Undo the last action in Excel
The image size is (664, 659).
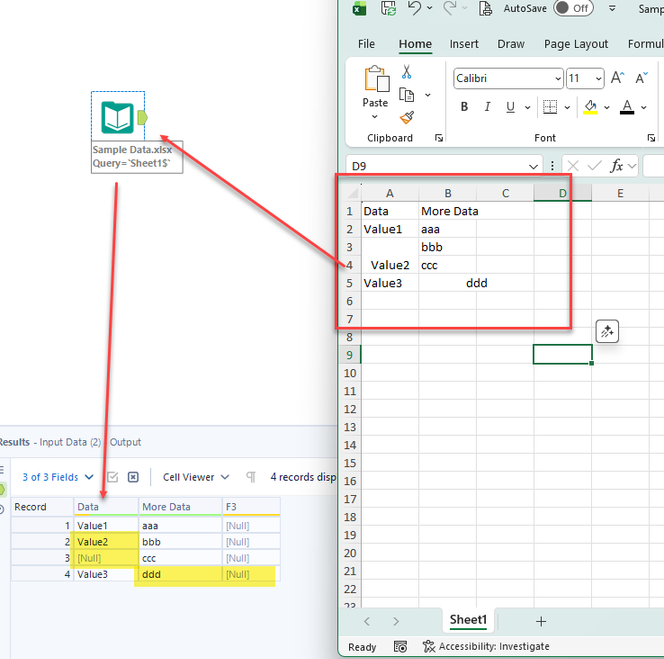tap(414, 8)
